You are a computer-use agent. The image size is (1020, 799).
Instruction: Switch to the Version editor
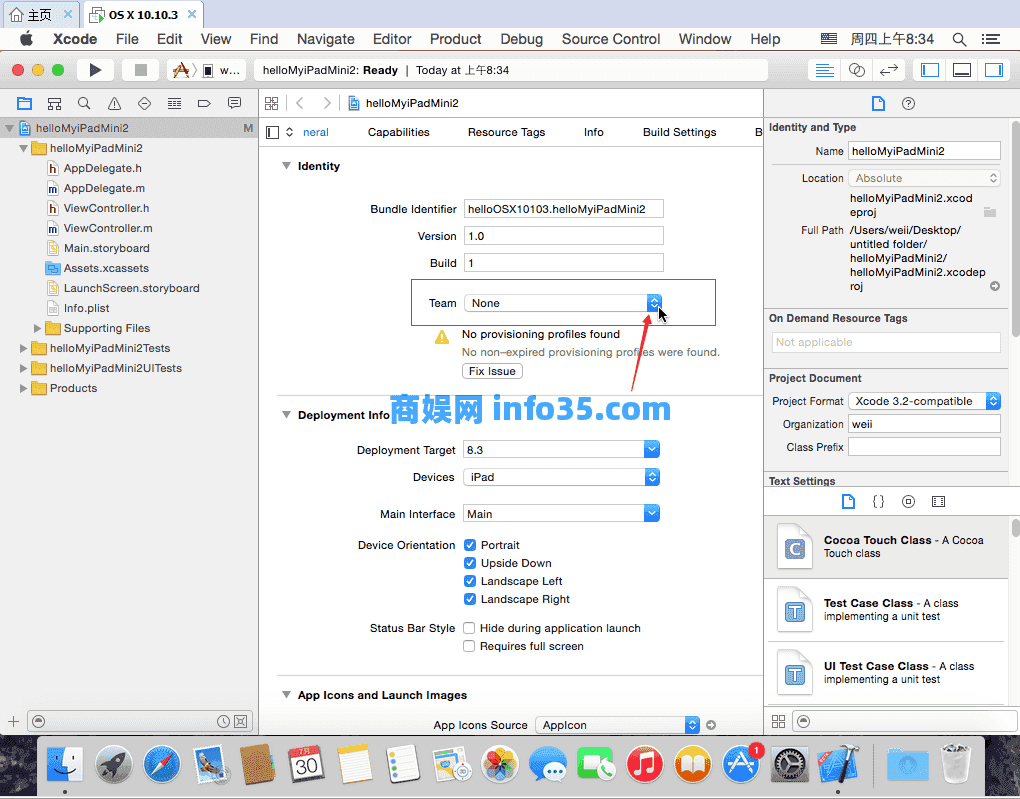pyautogui.click(x=889, y=70)
